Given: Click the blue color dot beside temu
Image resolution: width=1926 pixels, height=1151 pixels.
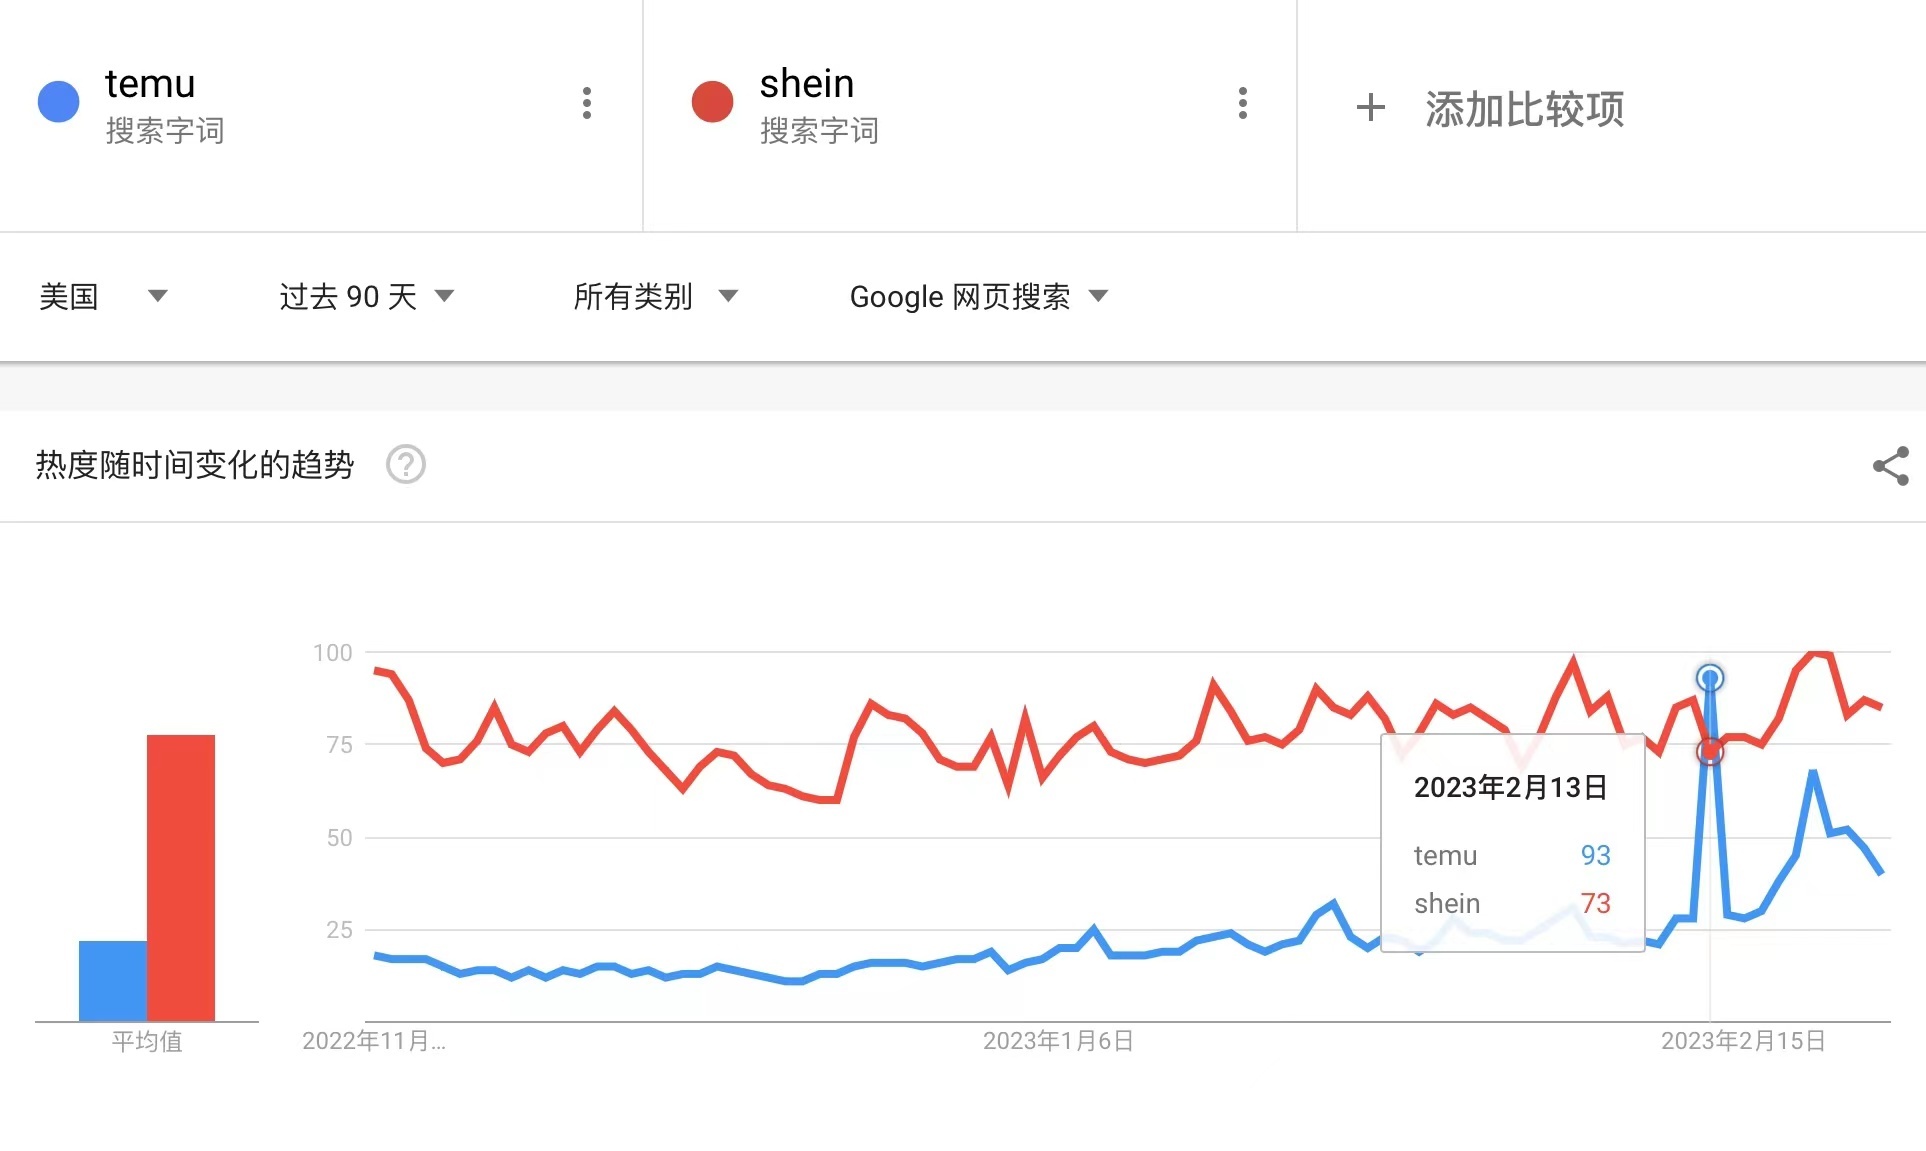Looking at the screenshot, I should tap(57, 101).
